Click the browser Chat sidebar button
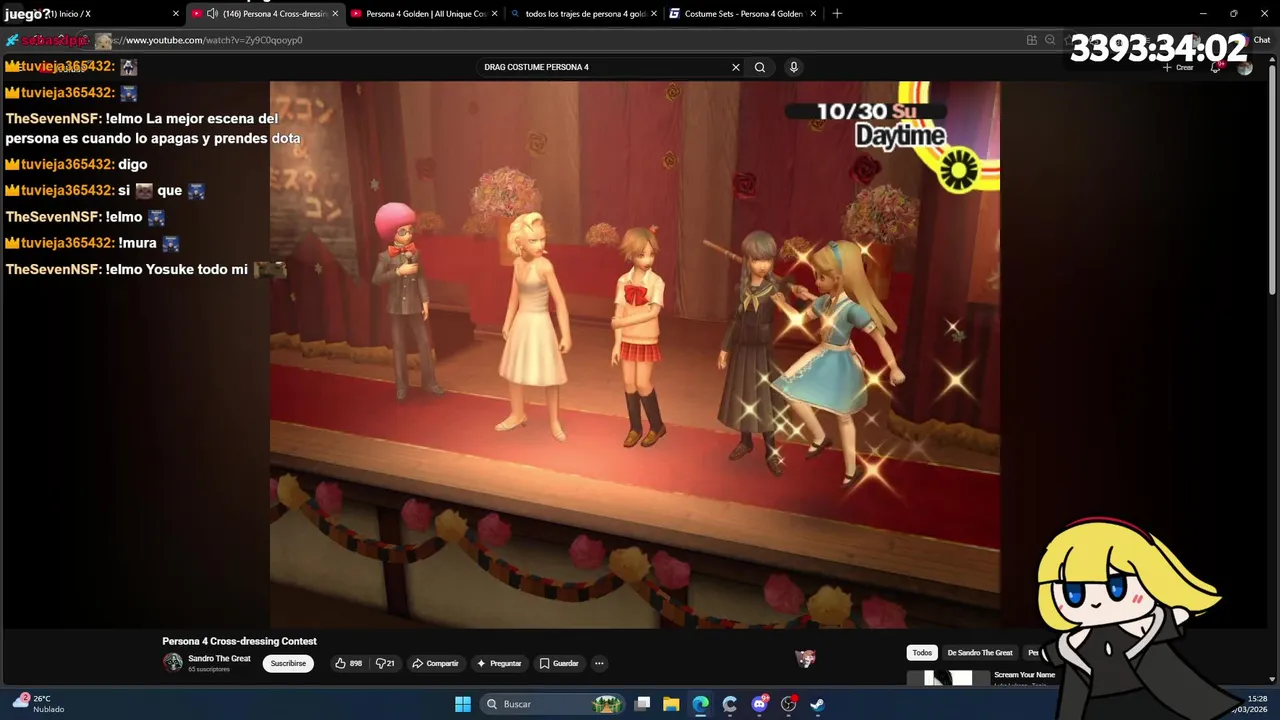Image resolution: width=1280 pixels, height=720 pixels. 1253,40
